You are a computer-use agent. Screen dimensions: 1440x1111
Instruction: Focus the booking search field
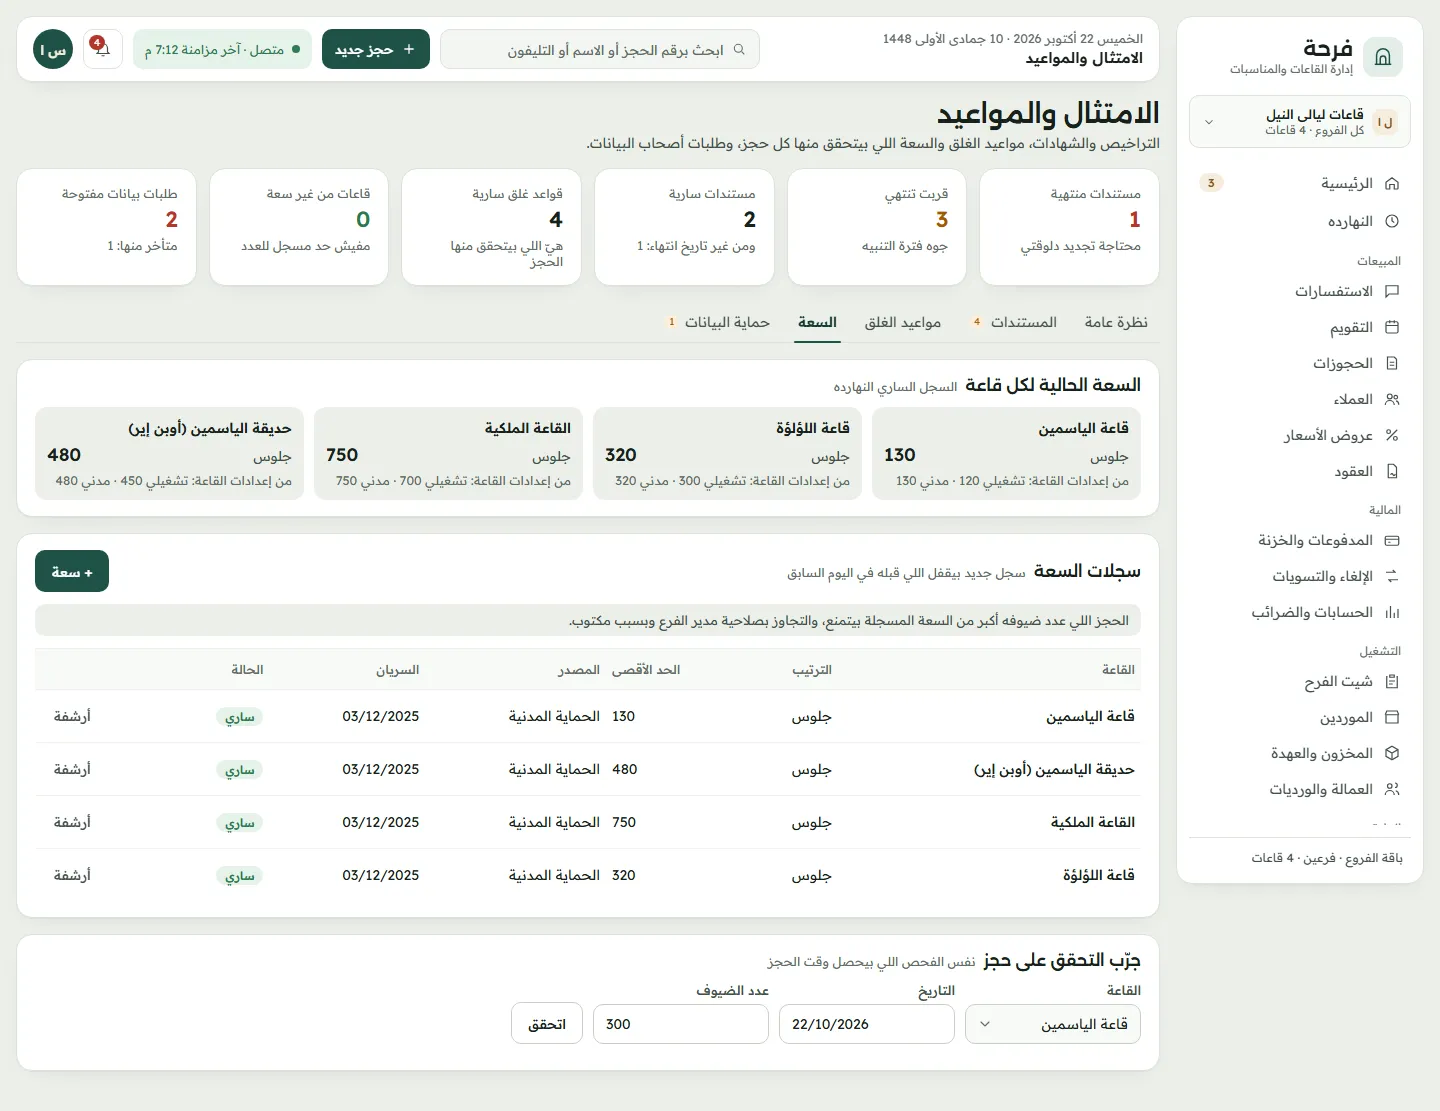point(600,49)
